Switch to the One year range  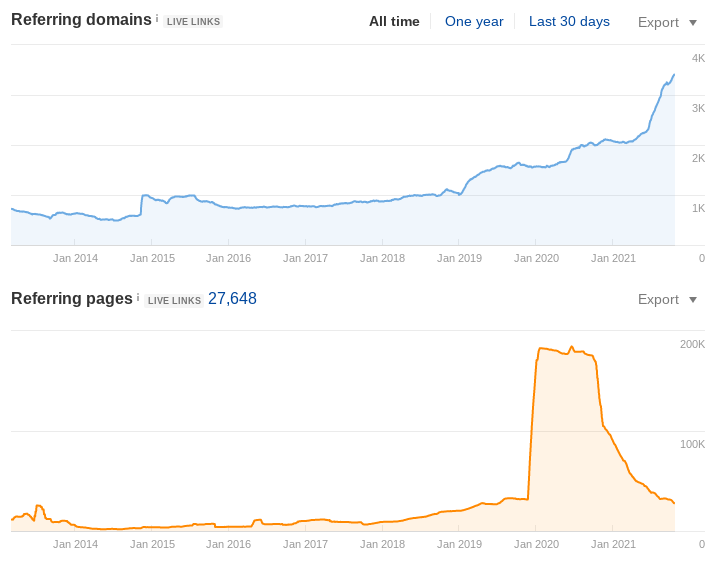coord(474,21)
